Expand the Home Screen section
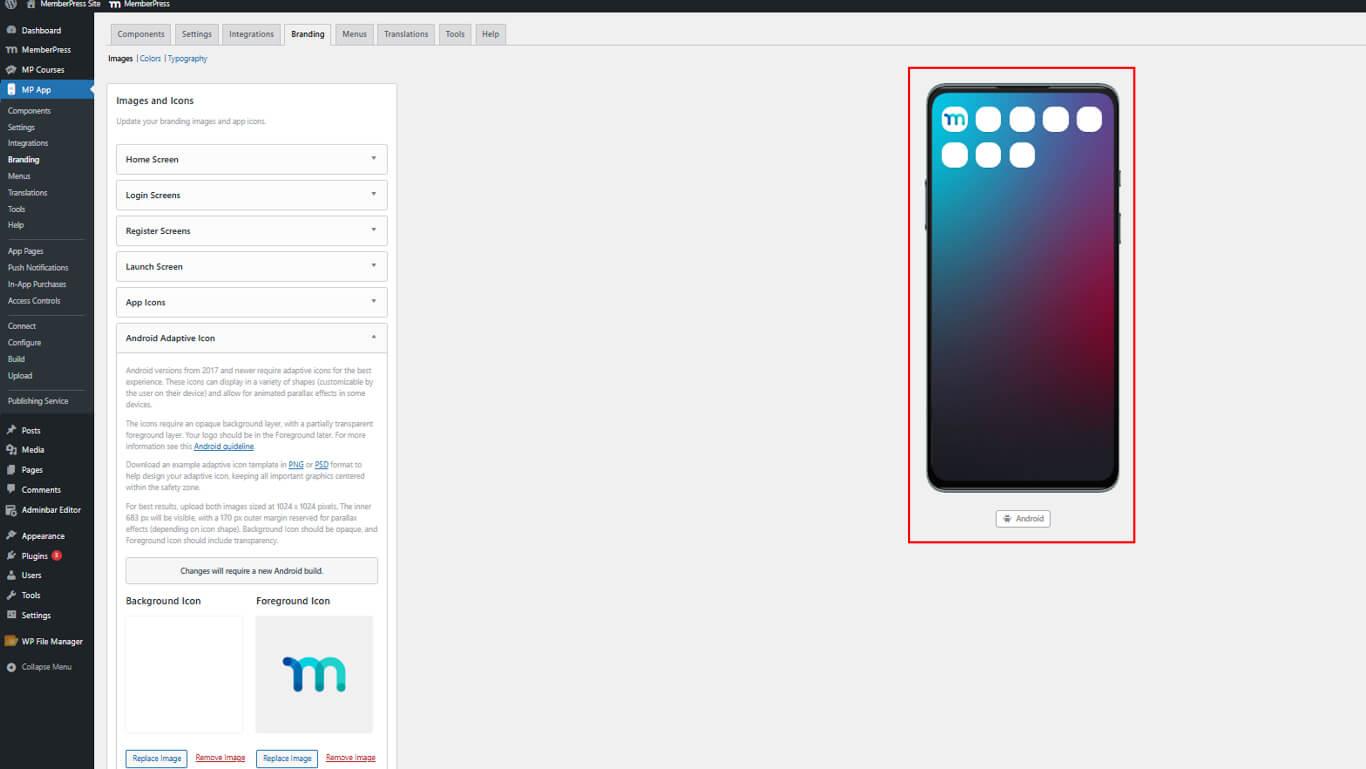 [x=251, y=160]
